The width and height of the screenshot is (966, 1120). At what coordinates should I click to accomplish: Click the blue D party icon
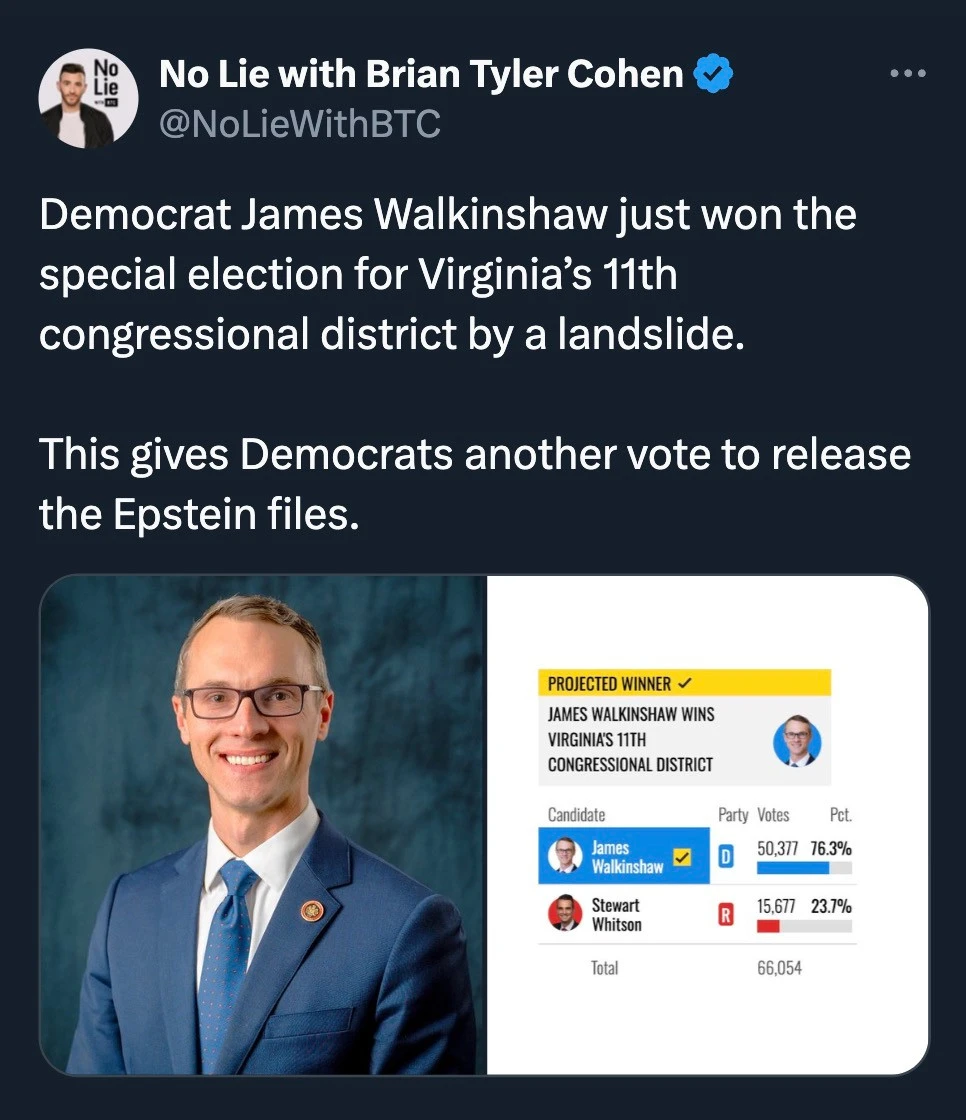[x=727, y=857]
